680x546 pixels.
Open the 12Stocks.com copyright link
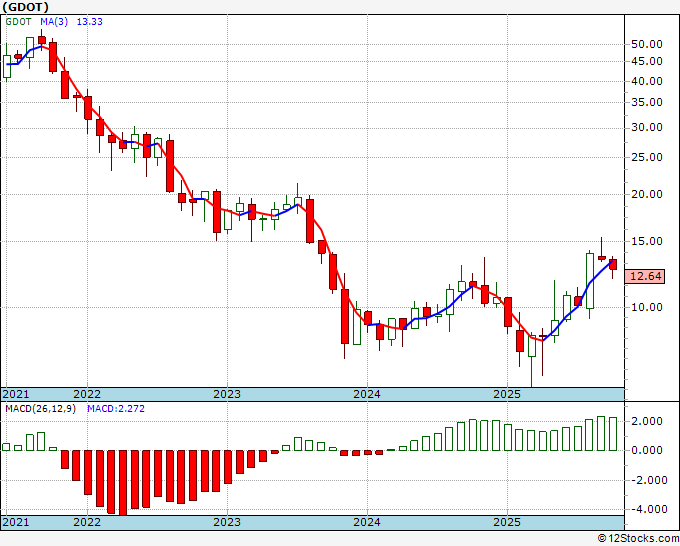(x=638, y=539)
